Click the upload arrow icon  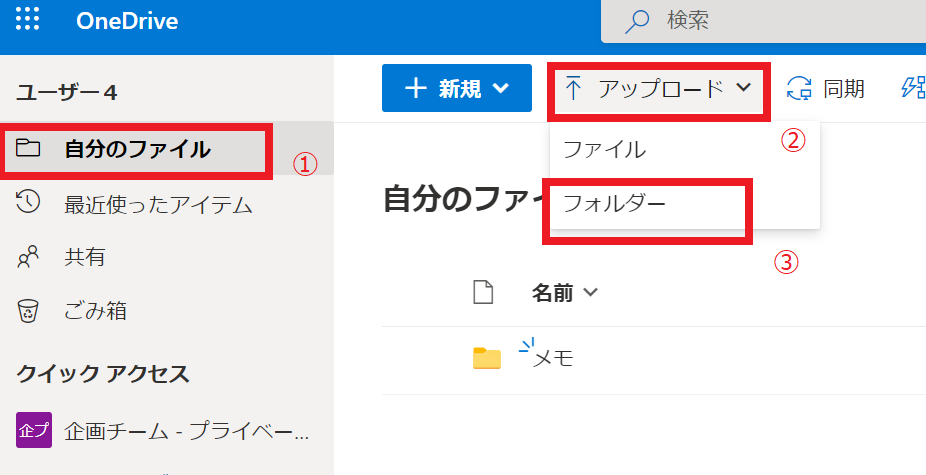point(573,89)
